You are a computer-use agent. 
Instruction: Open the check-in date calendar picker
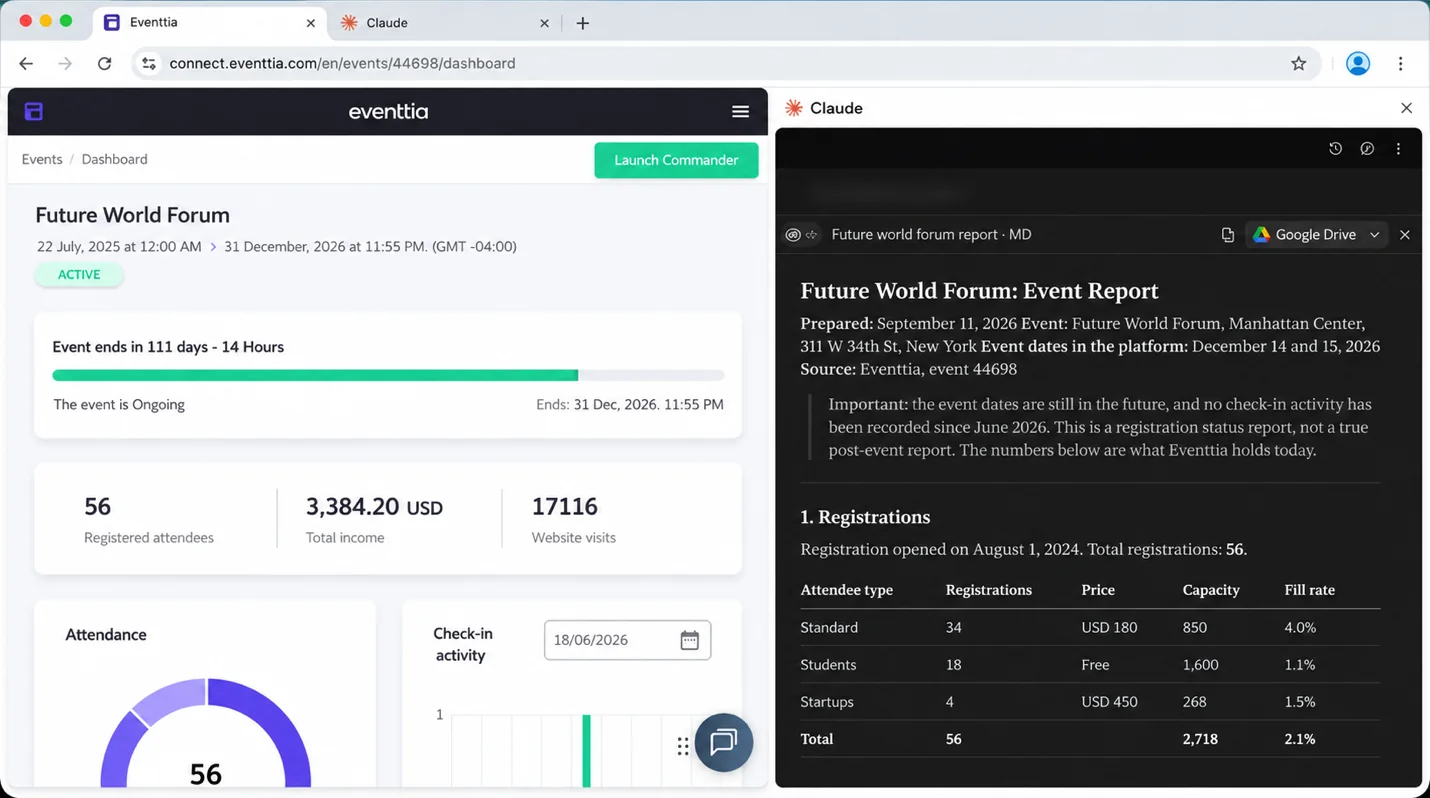[689, 640]
